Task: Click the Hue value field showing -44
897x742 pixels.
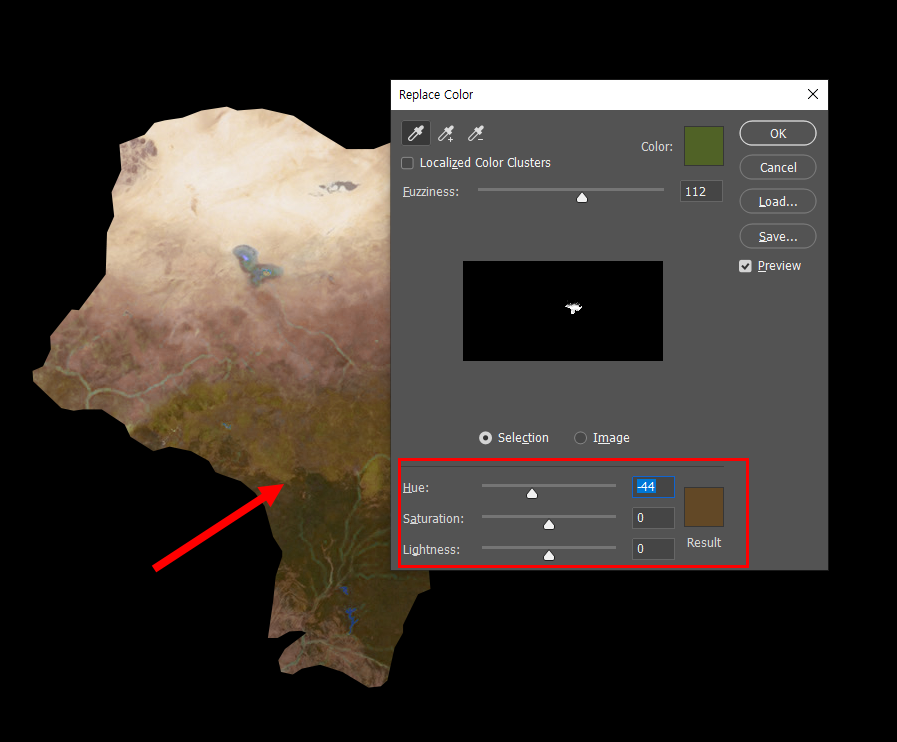Action: (x=653, y=487)
